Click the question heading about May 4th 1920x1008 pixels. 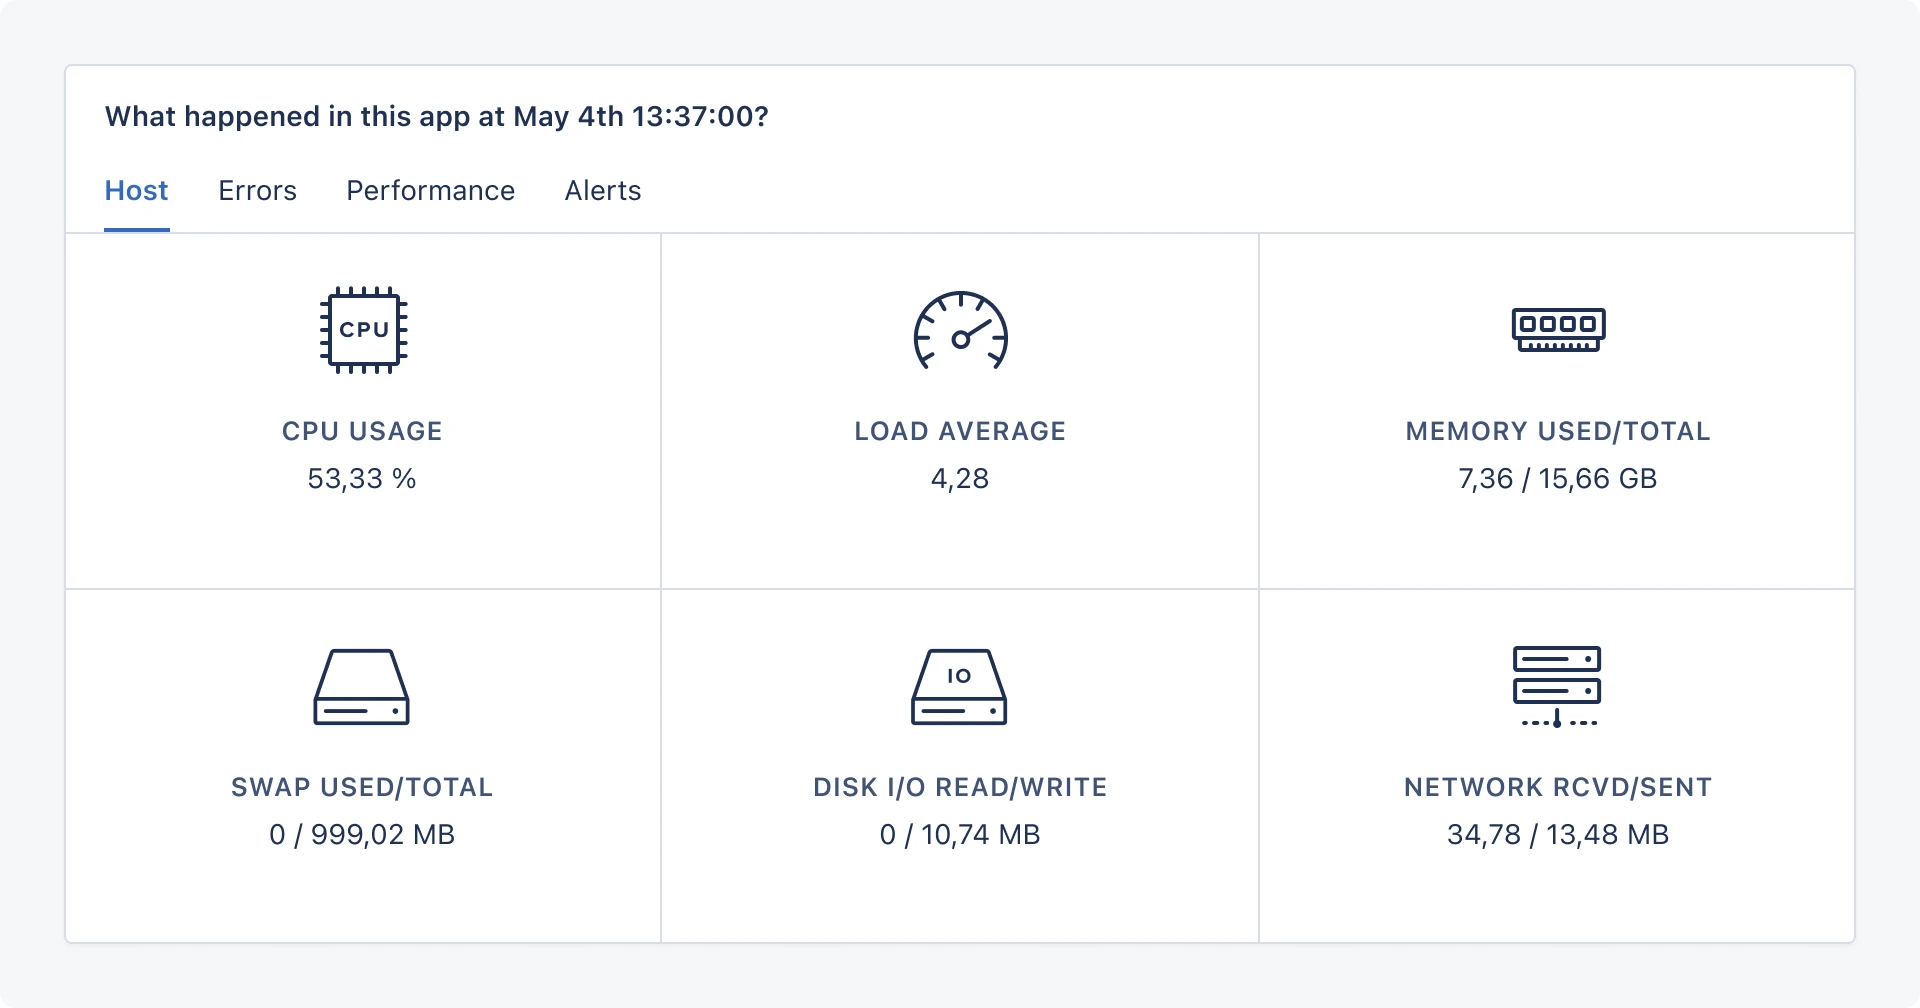(437, 116)
